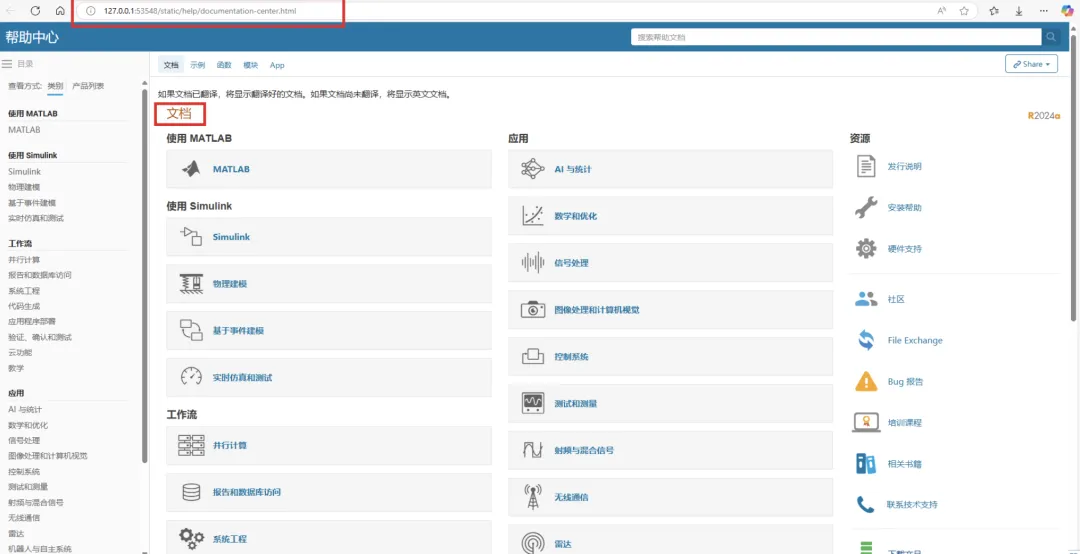The image size is (1080, 554).
Task: Open 应用程序部署 in sidebar
Action: tap(32, 321)
